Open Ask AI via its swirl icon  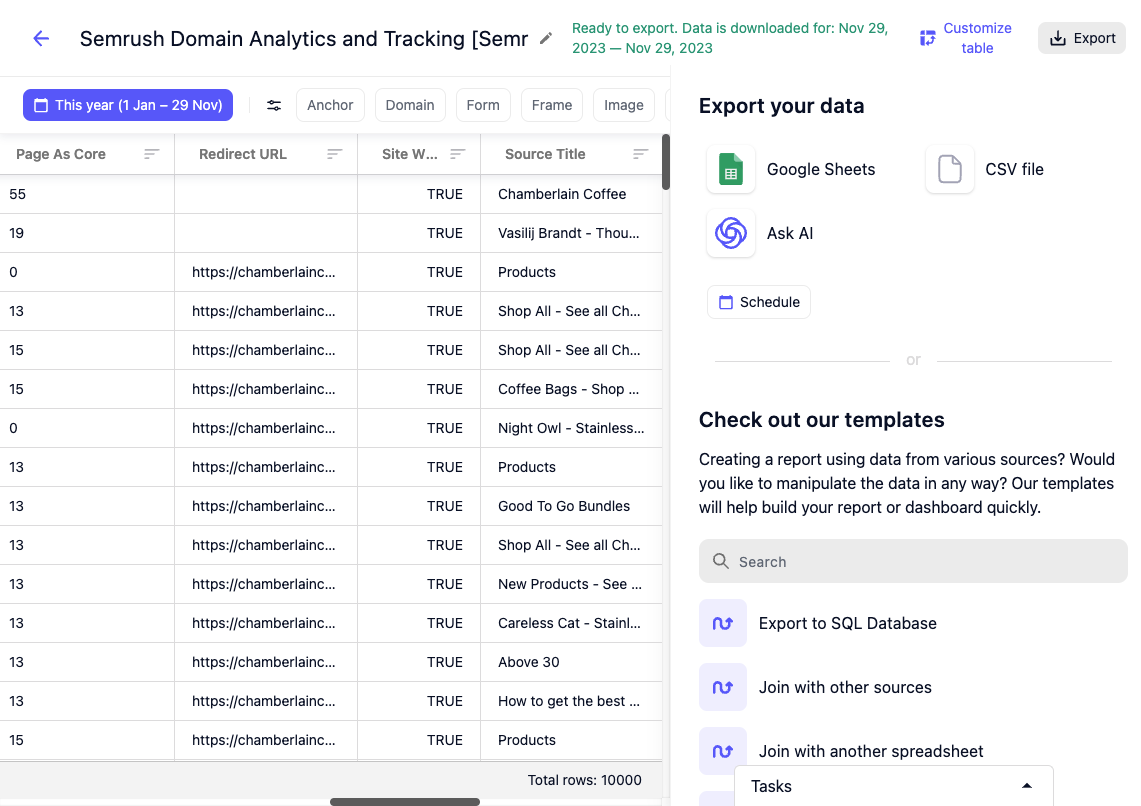click(x=731, y=233)
